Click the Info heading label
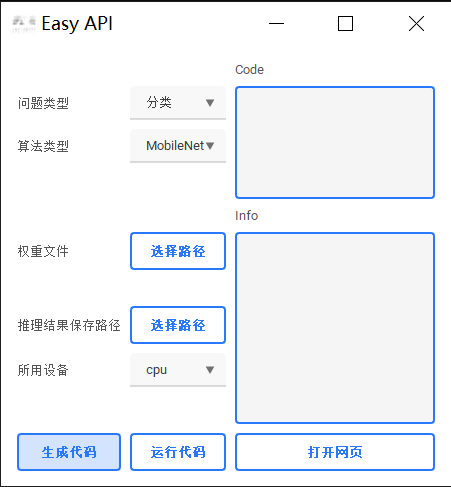Screen dimensions: 451x487 pyautogui.click(x=246, y=216)
